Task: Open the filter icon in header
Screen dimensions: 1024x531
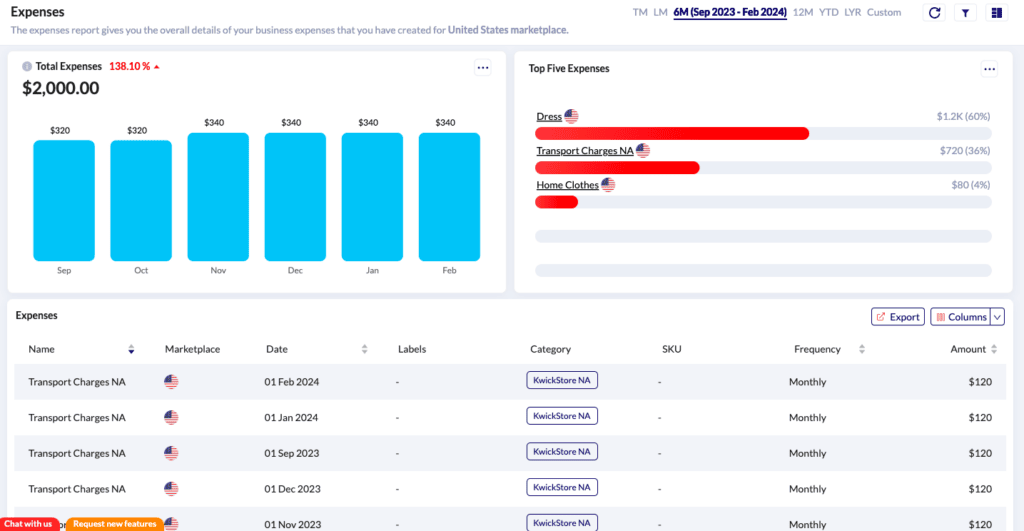Action: (965, 12)
